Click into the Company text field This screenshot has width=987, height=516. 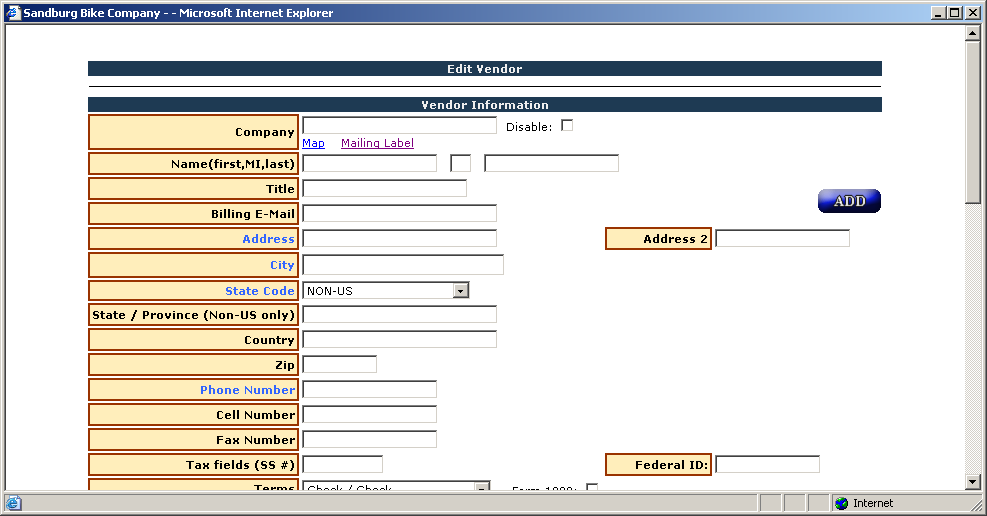(x=399, y=126)
